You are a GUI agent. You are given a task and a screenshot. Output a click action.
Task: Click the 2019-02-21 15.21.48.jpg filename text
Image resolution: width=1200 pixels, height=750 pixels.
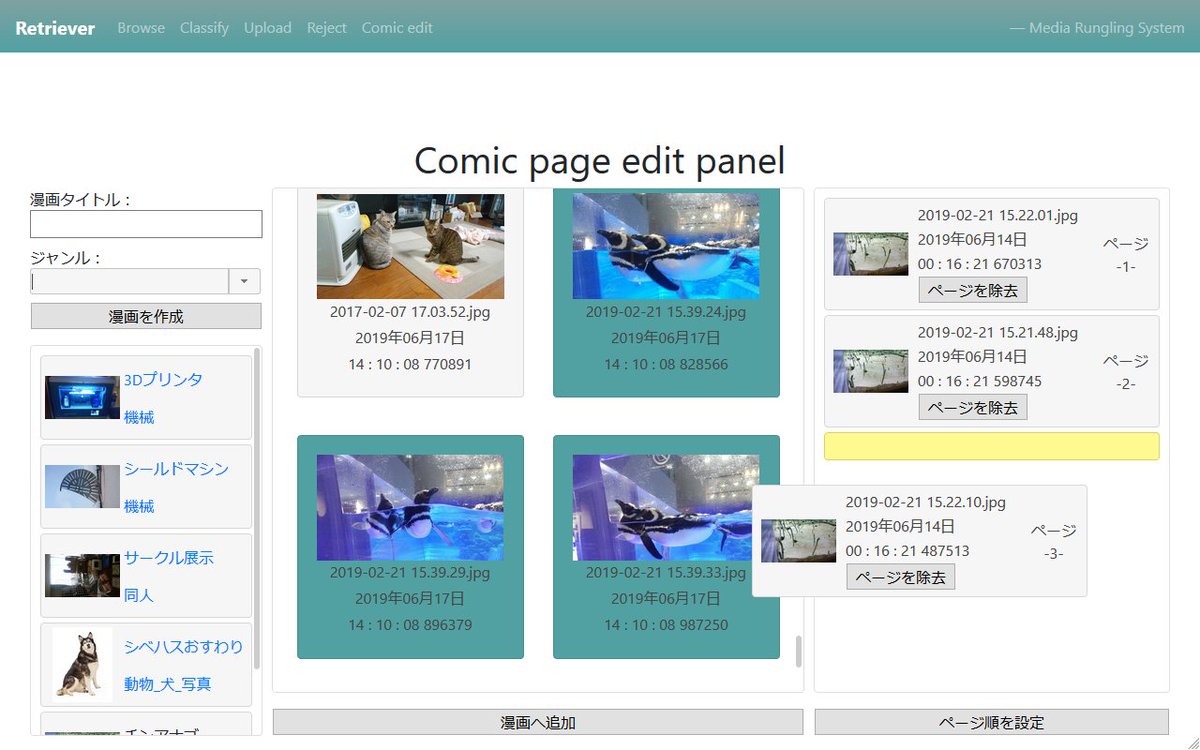[x=998, y=332]
